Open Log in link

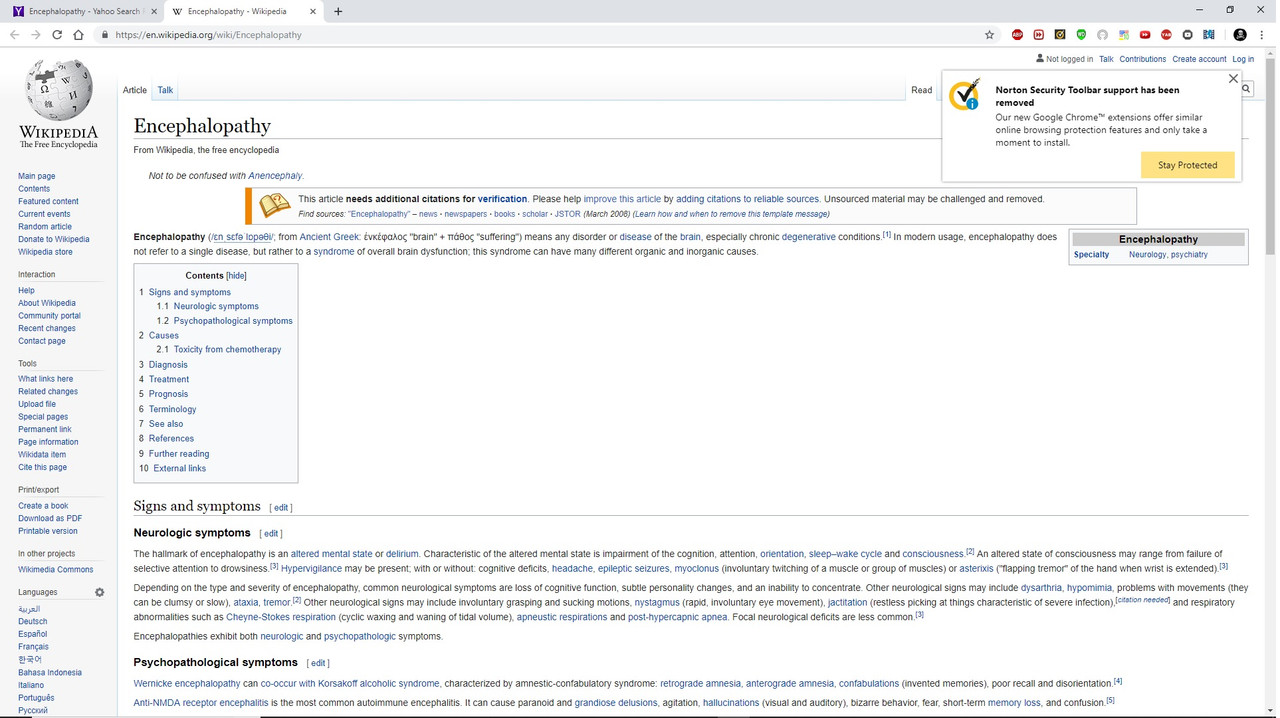pyautogui.click(x=1243, y=59)
